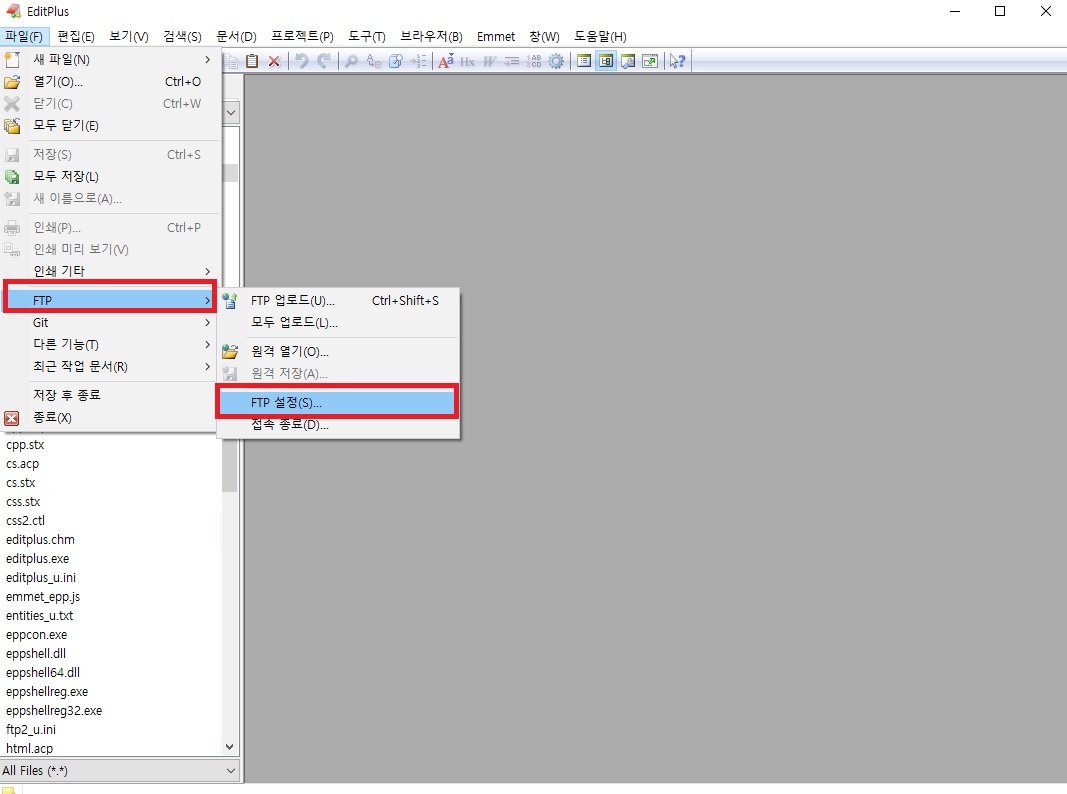Viewport: 1067px width, 794px height.
Task: Click the EditPlus app icon in title bar
Action: pyautogui.click(x=13, y=11)
